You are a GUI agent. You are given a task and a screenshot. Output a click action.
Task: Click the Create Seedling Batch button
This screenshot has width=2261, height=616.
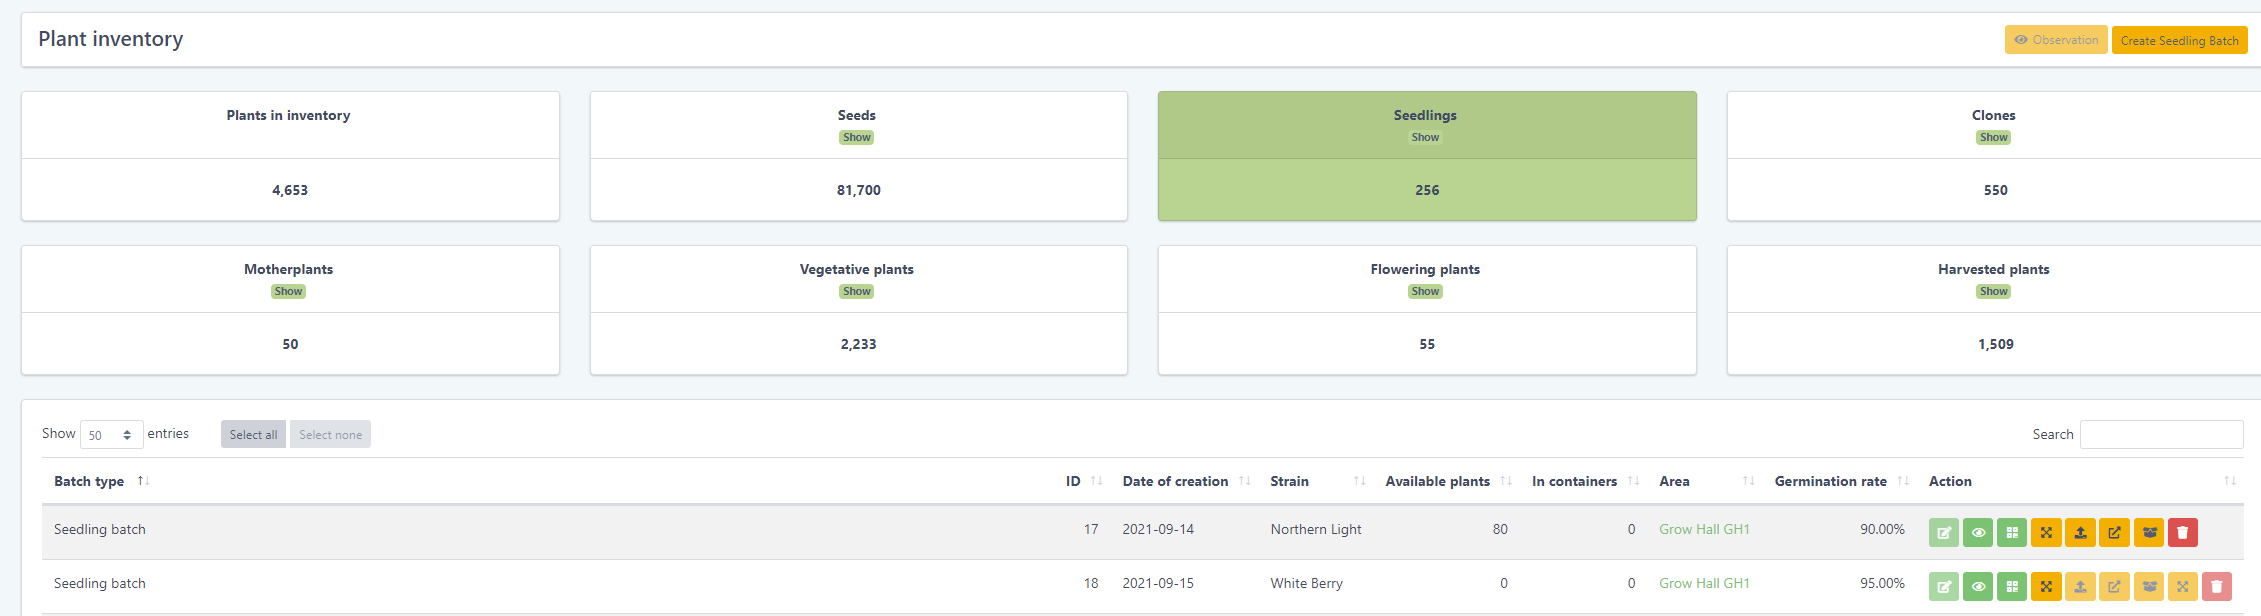[x=2178, y=40]
